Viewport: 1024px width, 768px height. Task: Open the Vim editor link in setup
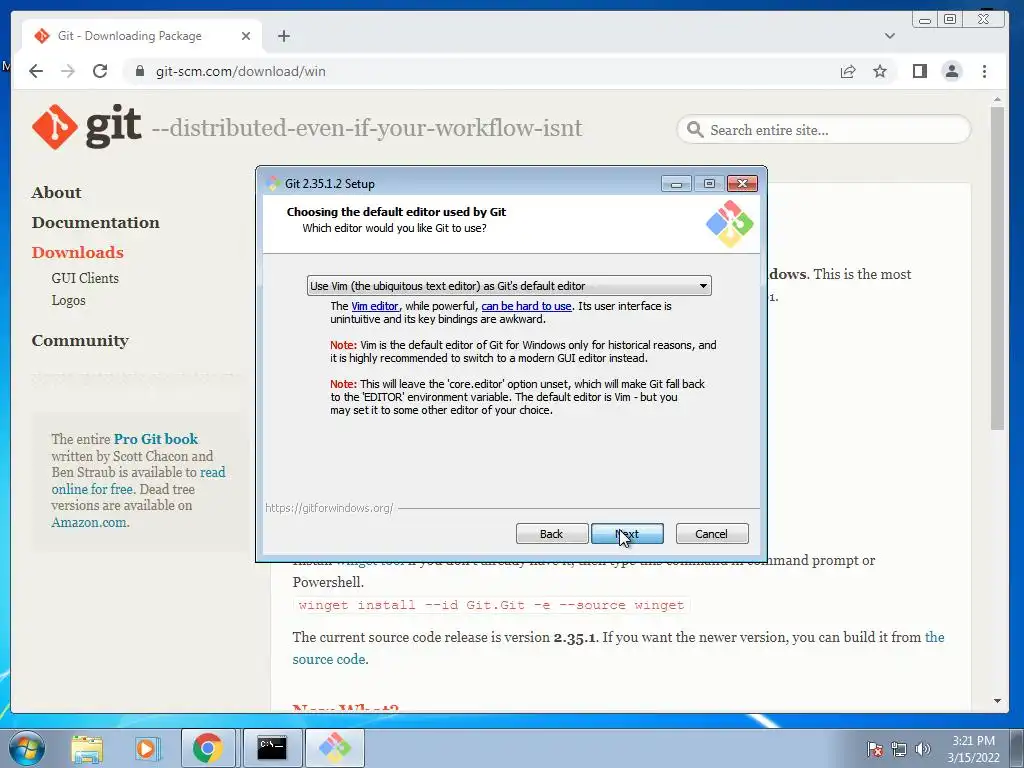point(375,306)
